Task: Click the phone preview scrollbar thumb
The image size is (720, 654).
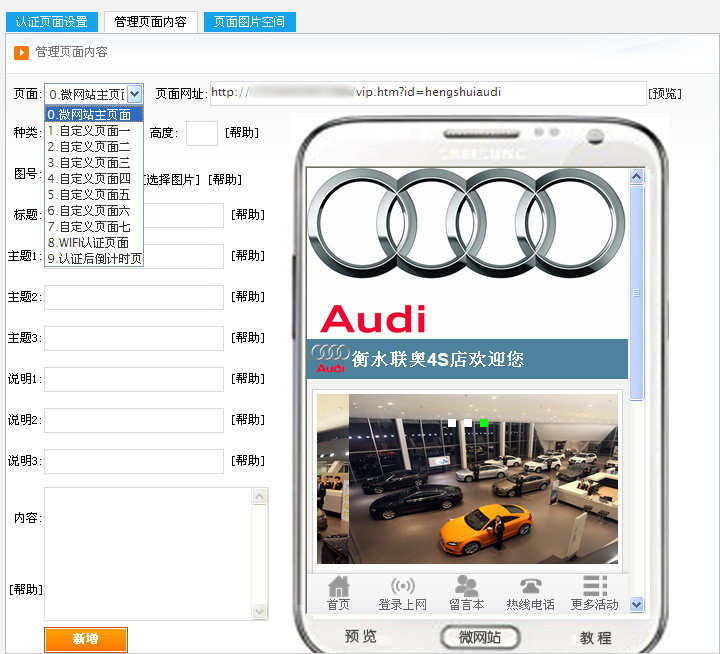Action: click(x=636, y=293)
